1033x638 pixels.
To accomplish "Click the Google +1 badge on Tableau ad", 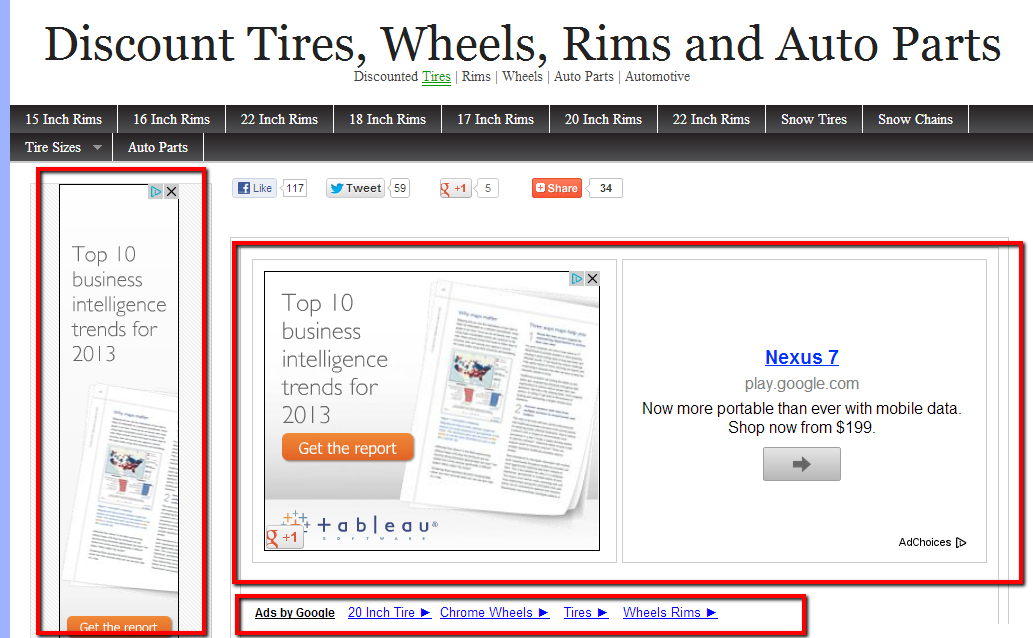I will (283, 537).
